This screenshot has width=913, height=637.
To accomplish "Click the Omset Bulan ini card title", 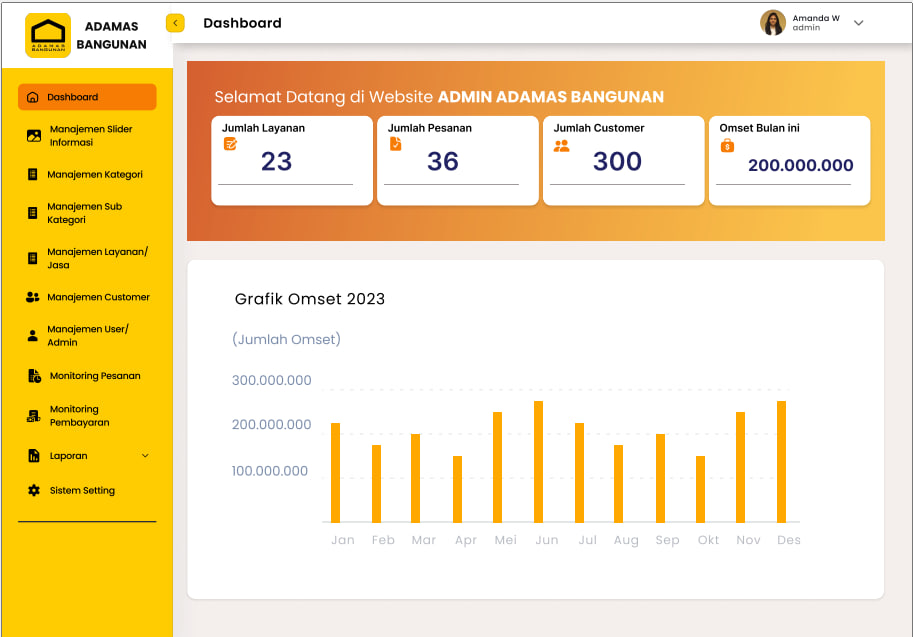I will (x=759, y=128).
